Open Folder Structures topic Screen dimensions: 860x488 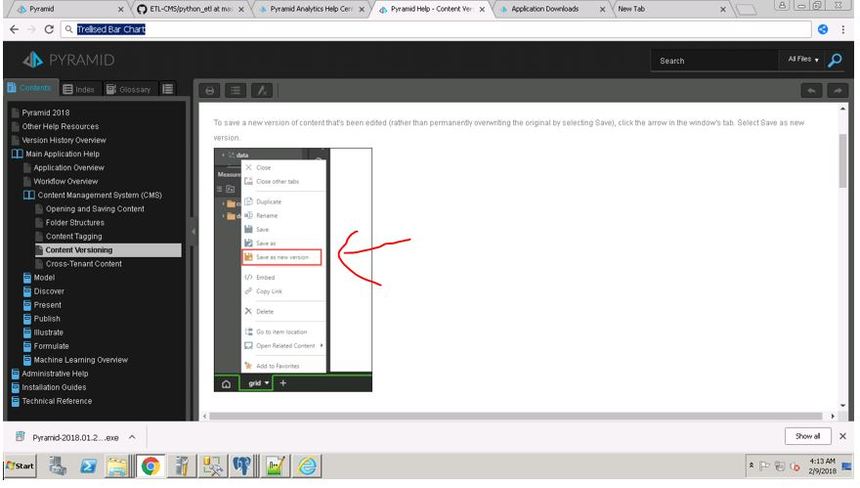pos(75,223)
